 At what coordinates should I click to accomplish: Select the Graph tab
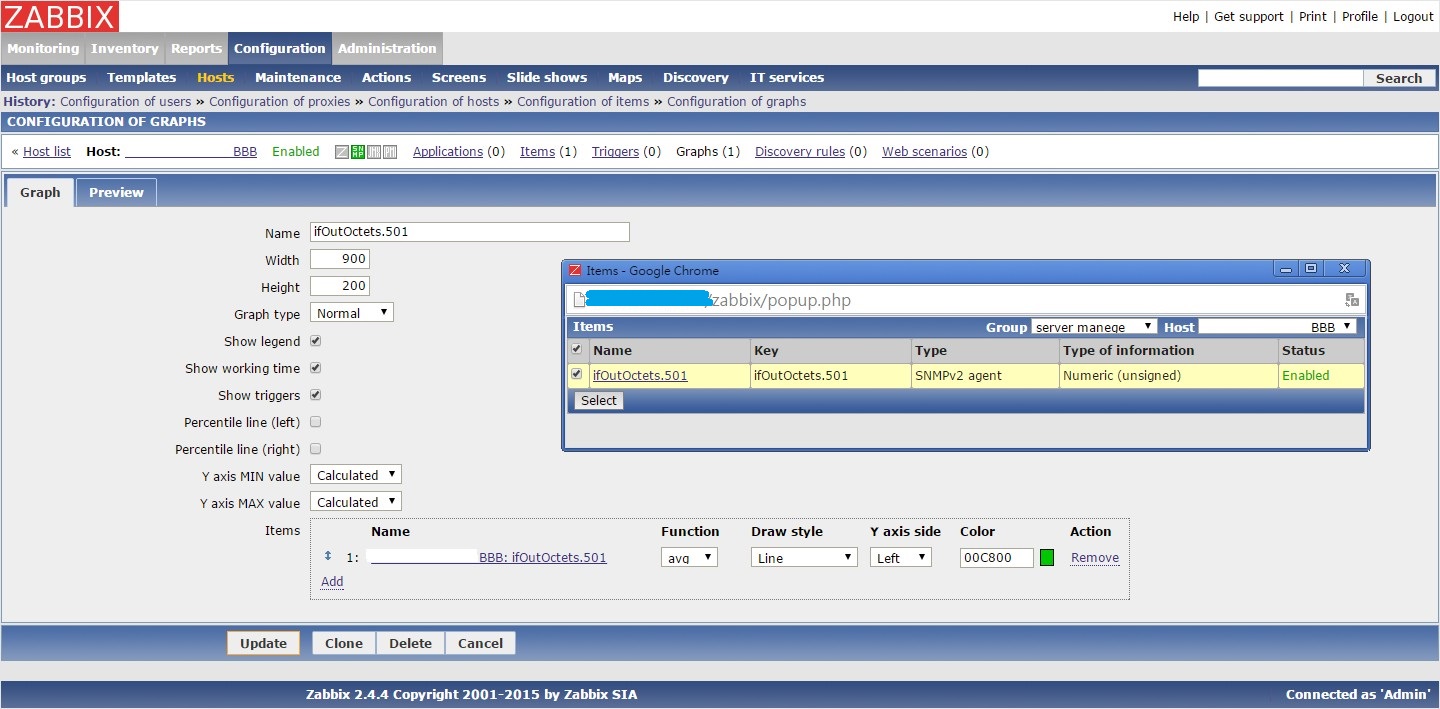(x=40, y=192)
